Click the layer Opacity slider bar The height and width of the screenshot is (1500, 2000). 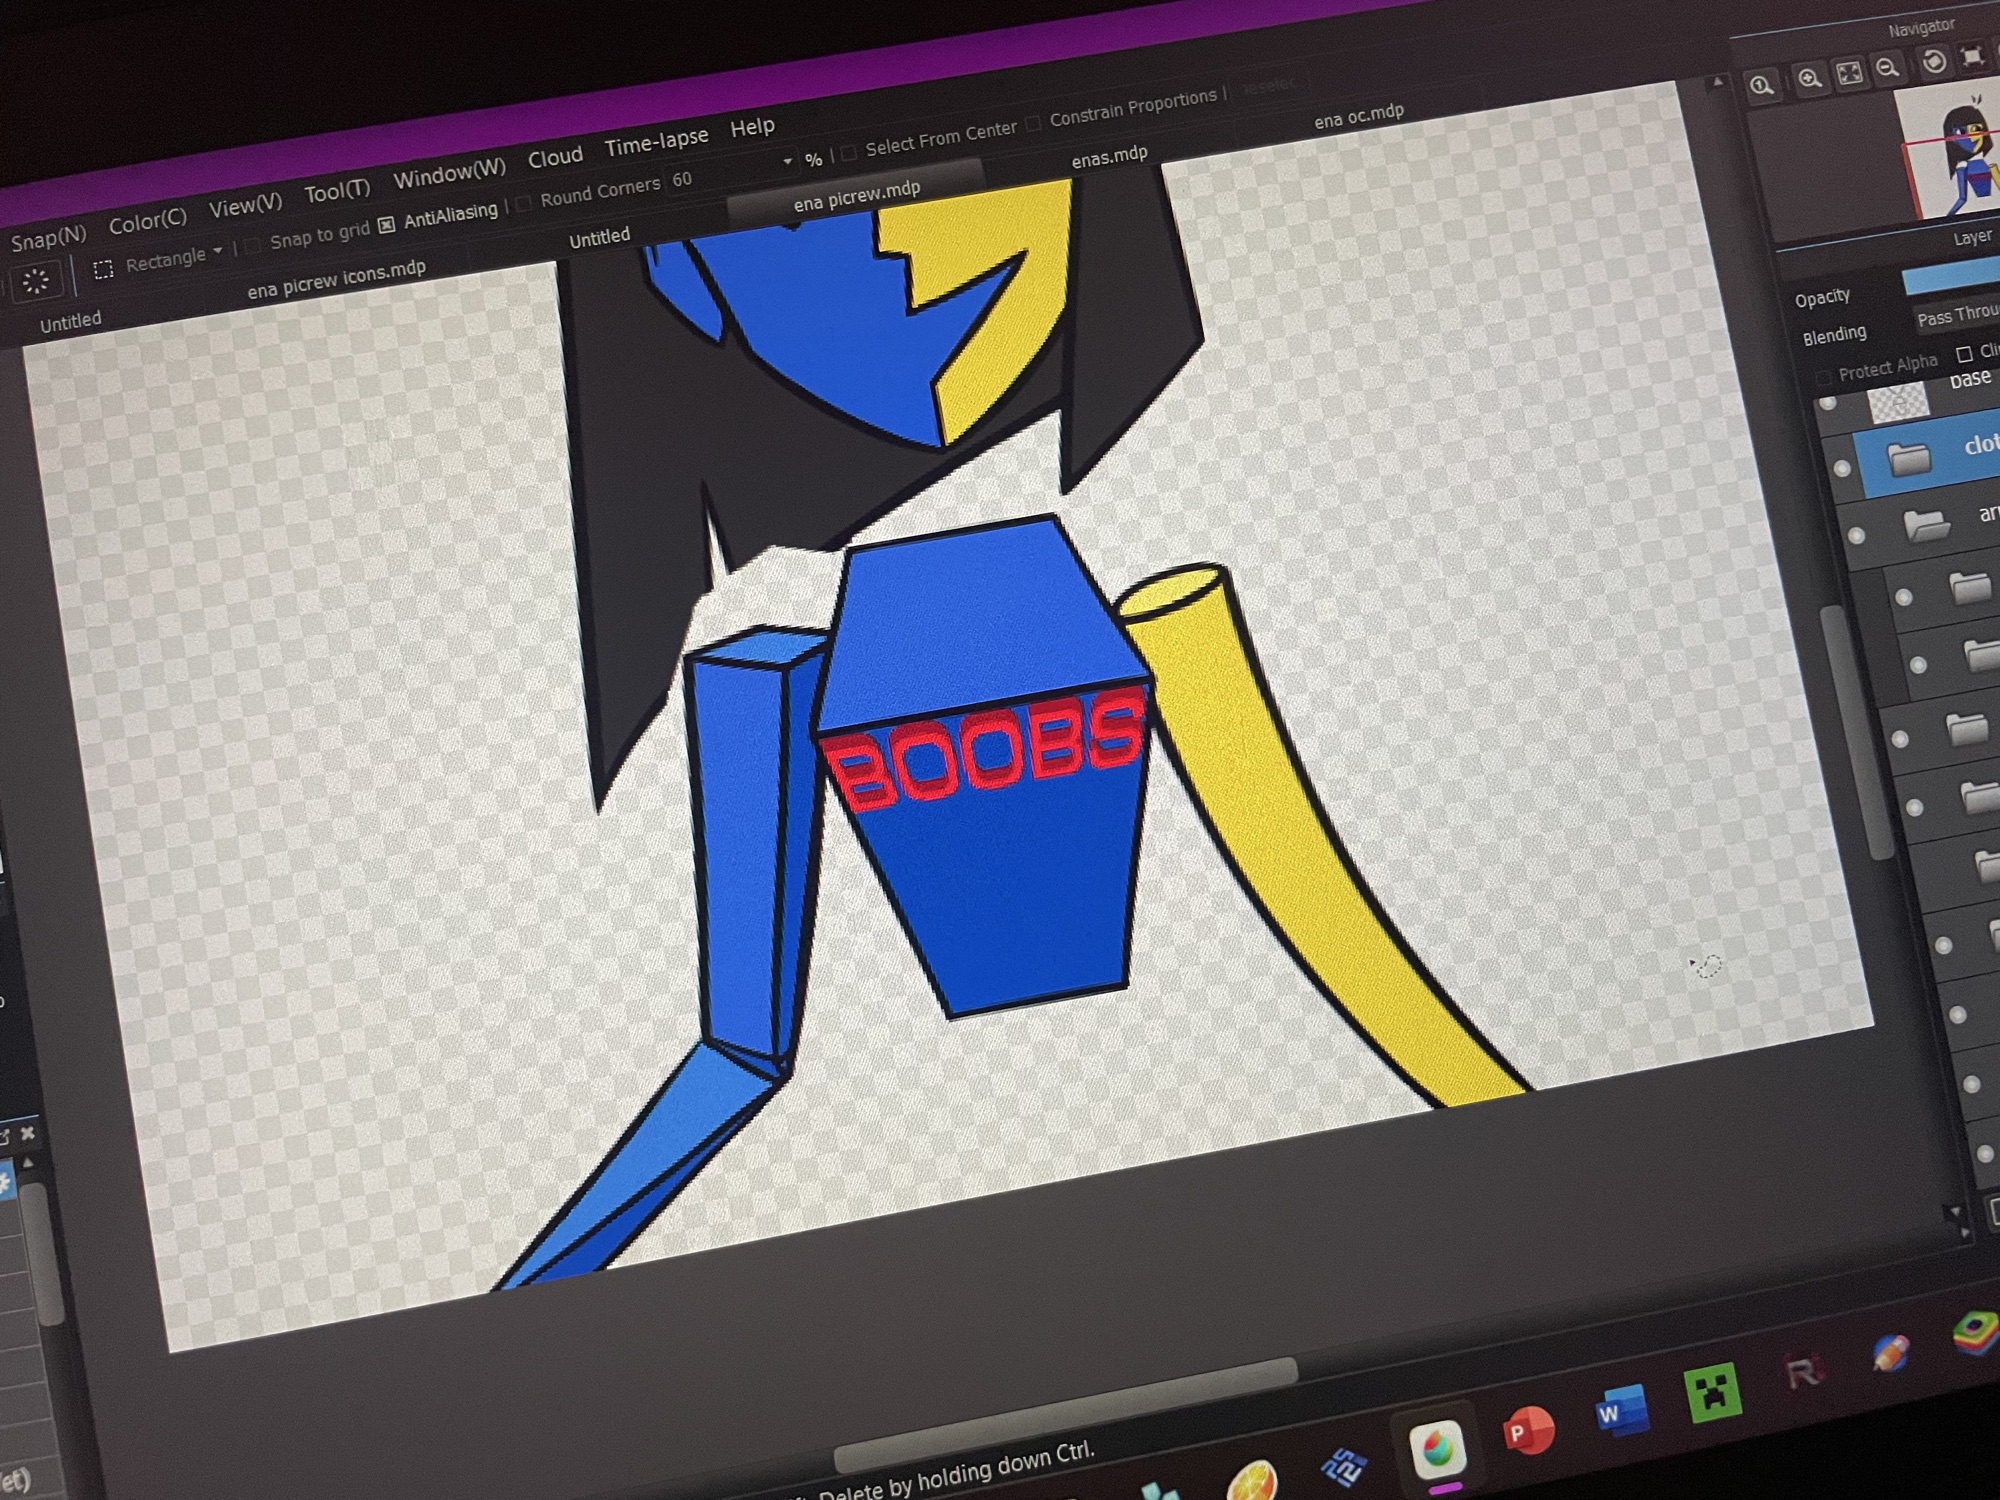1950,277
